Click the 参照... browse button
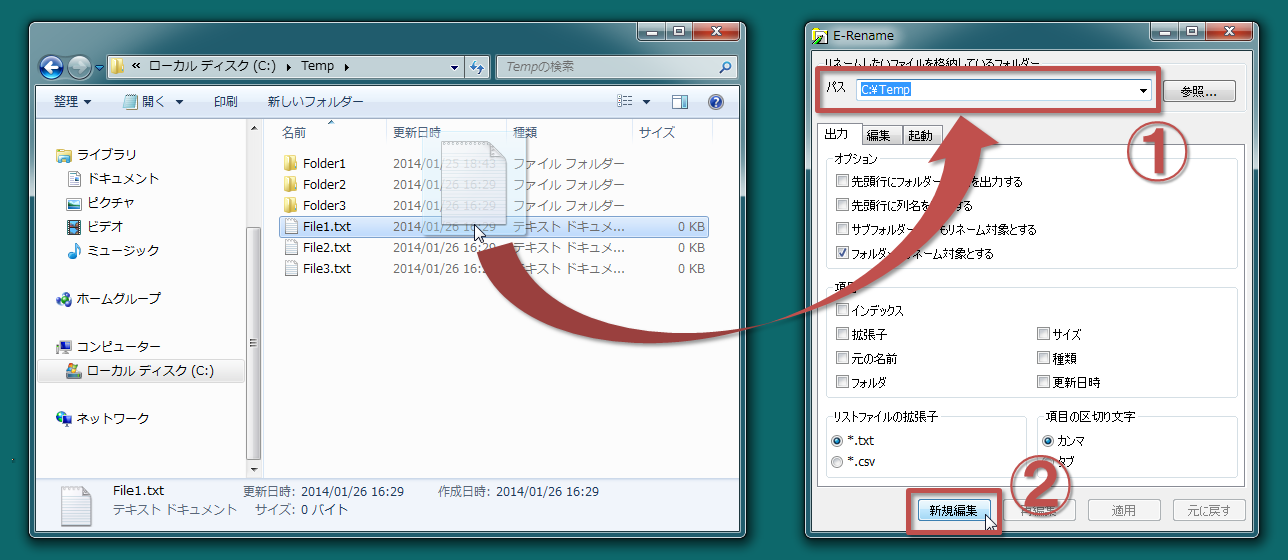Image resolution: width=1288 pixels, height=560 pixels. 1198,91
